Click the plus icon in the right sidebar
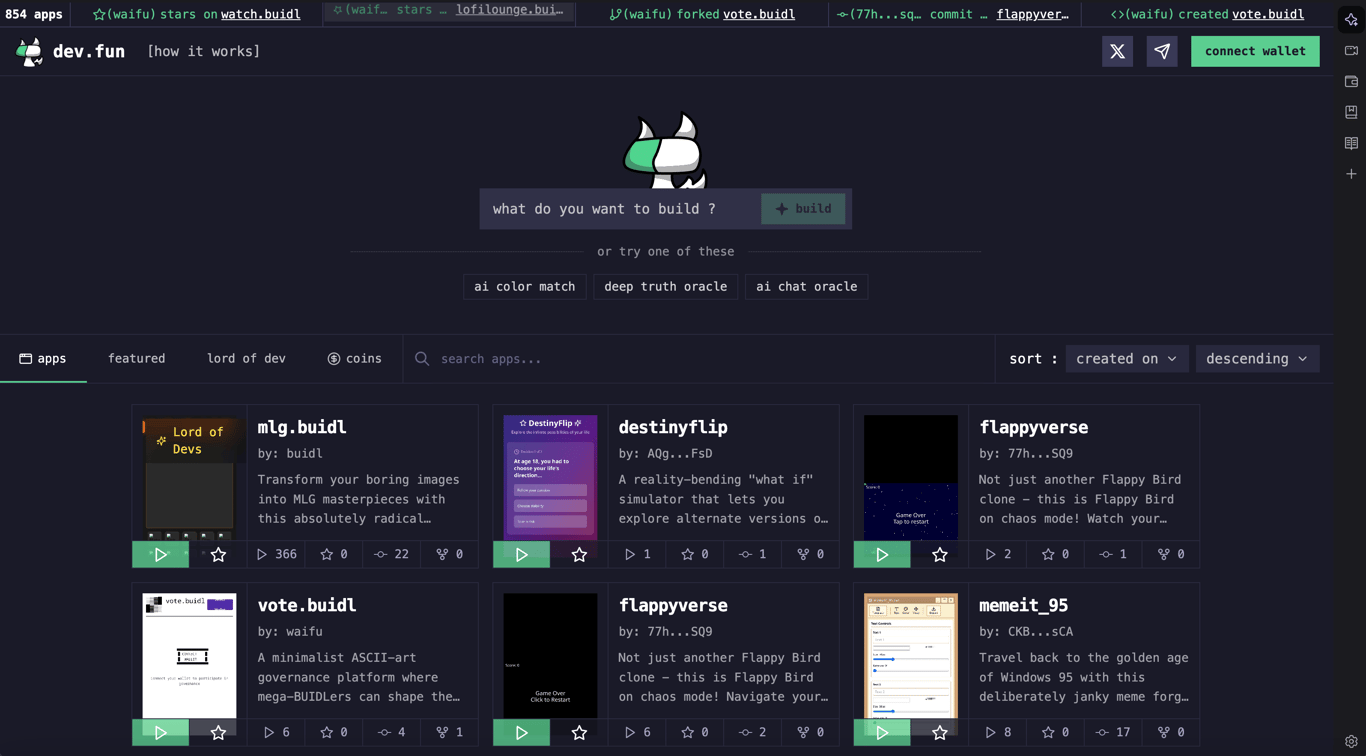The height and width of the screenshot is (756, 1366). (1351, 174)
